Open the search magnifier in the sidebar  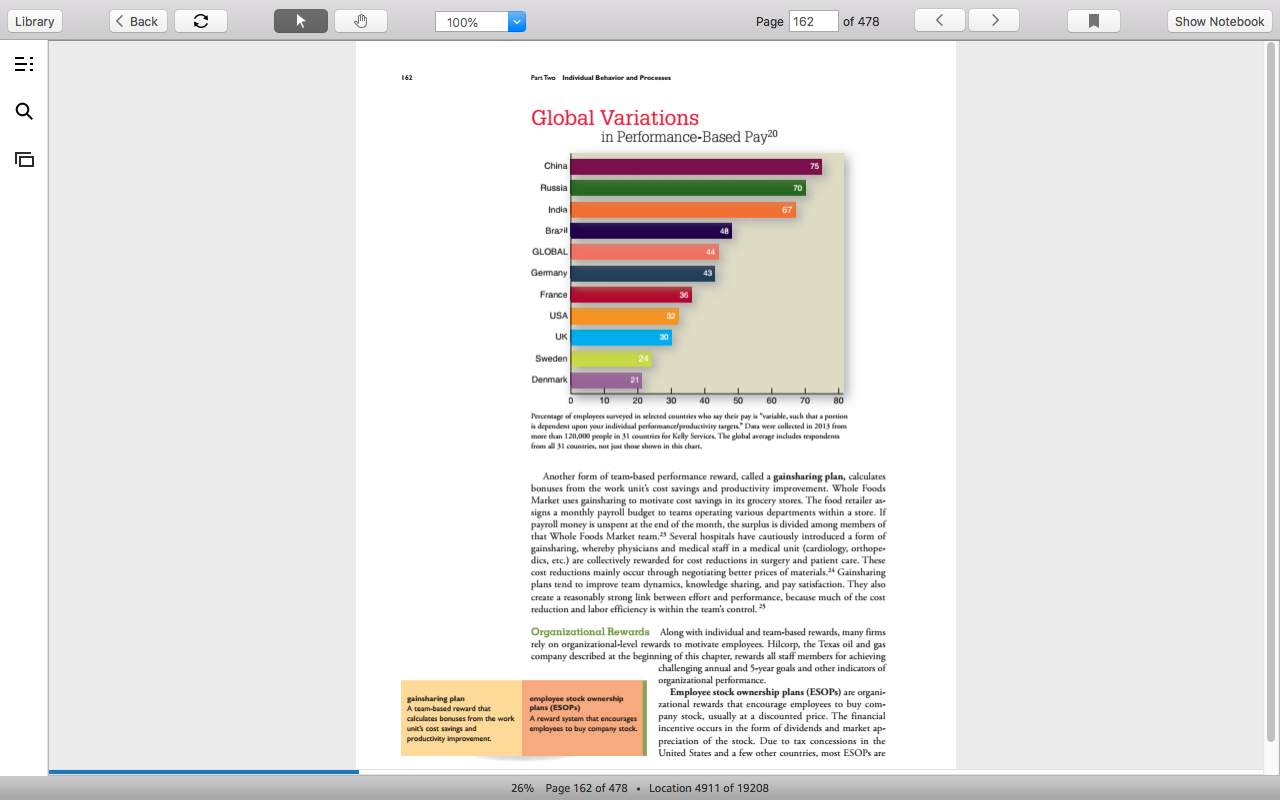pos(24,111)
